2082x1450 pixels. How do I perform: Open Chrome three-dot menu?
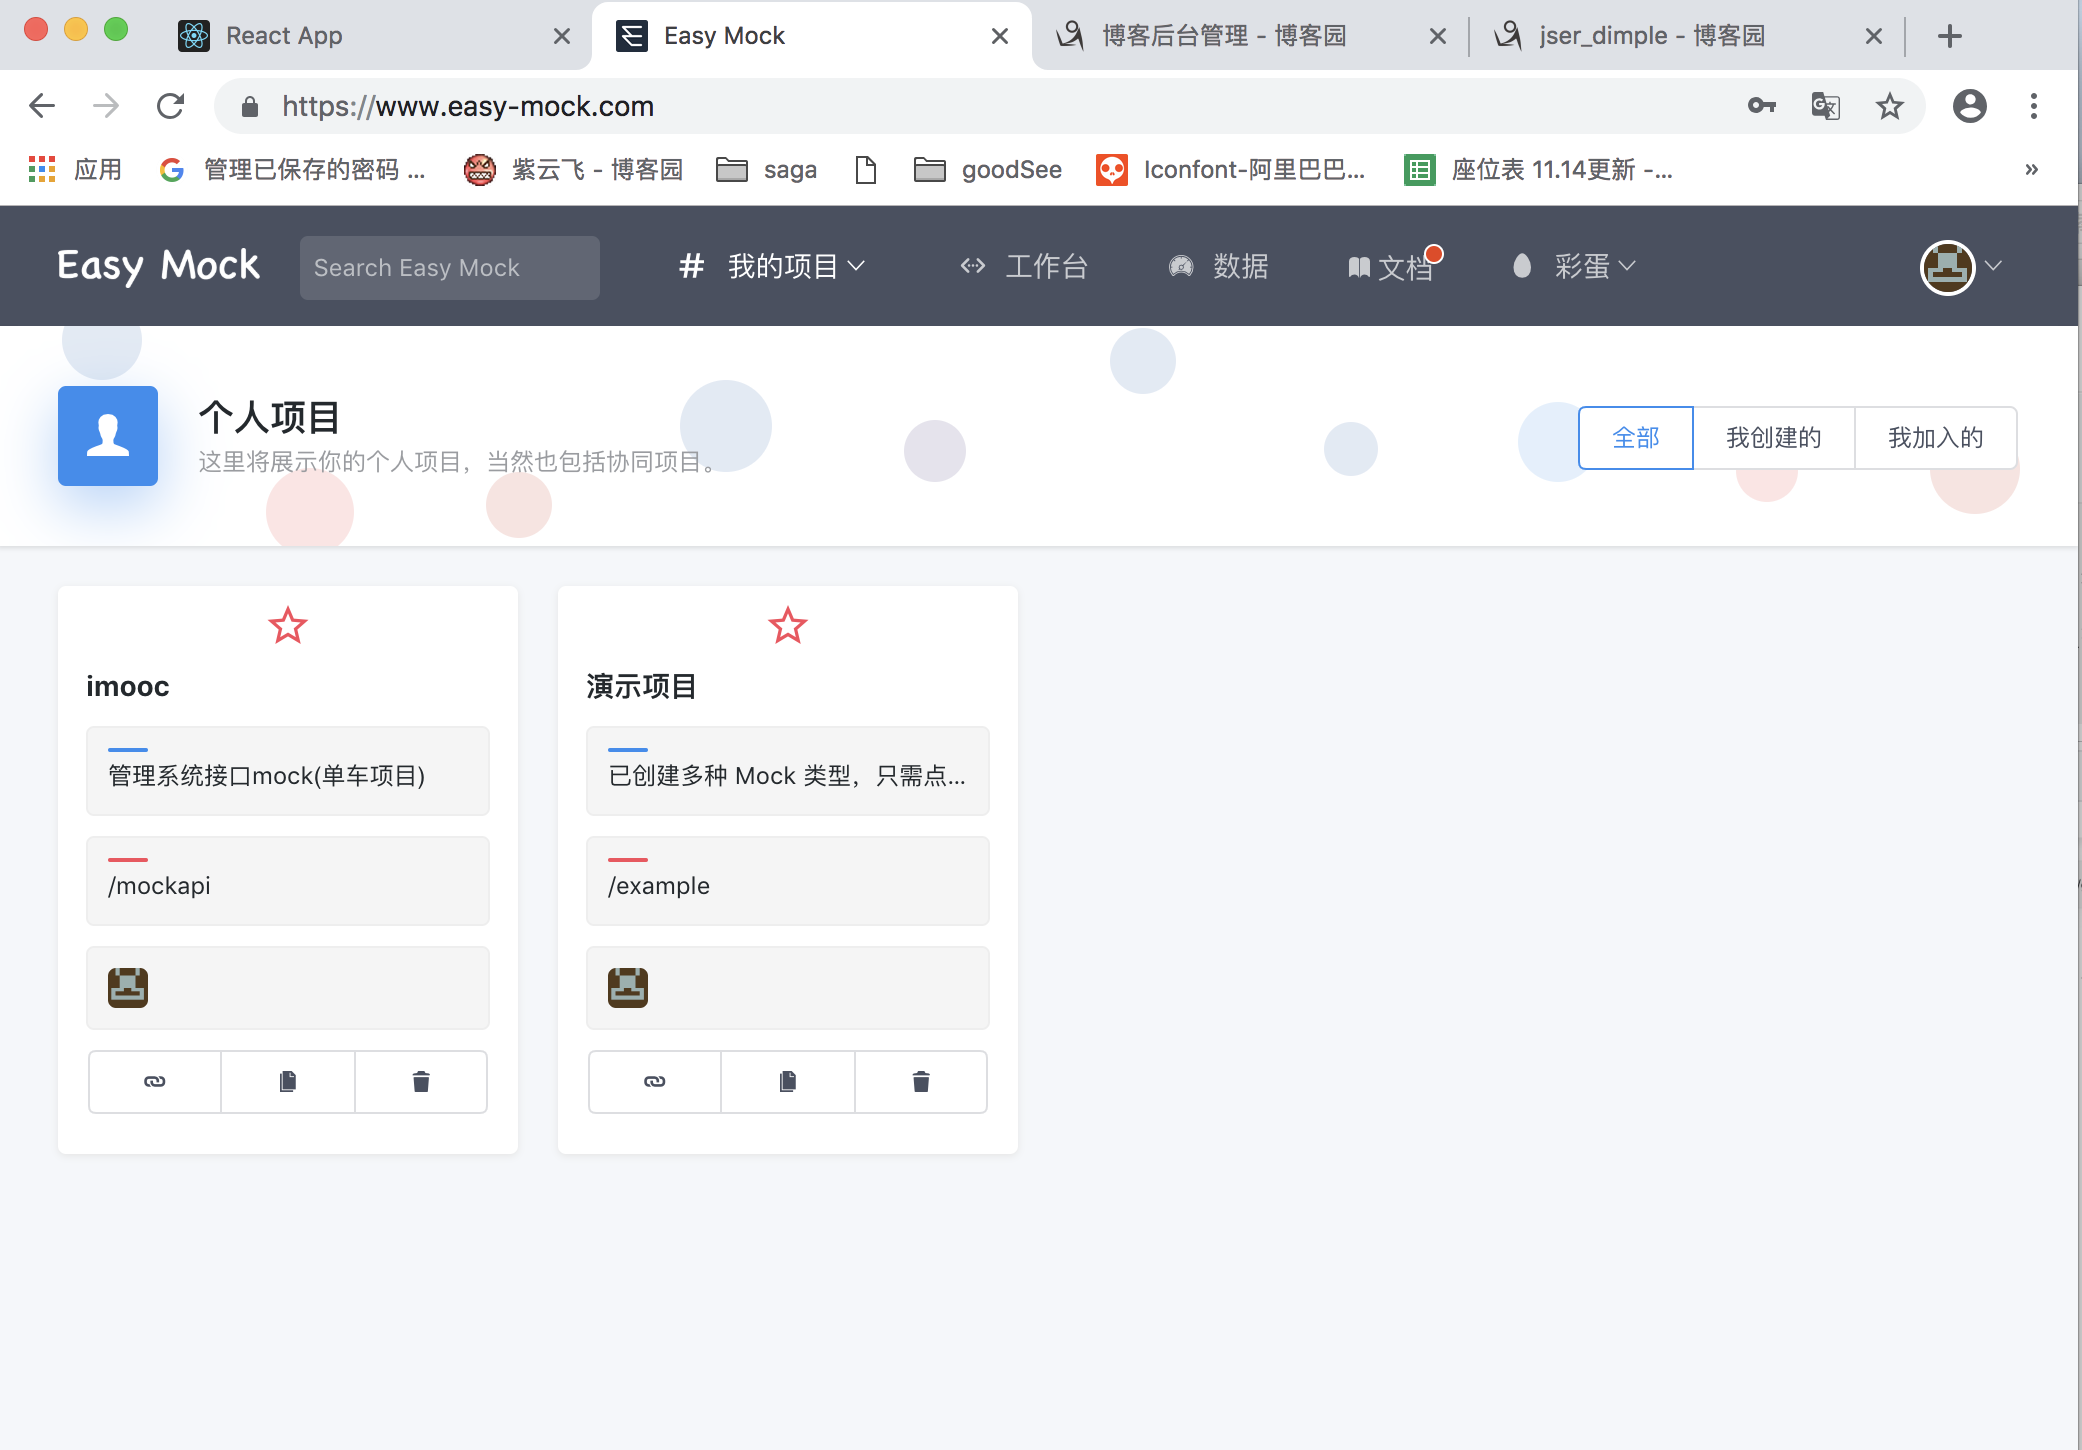[x=2033, y=106]
